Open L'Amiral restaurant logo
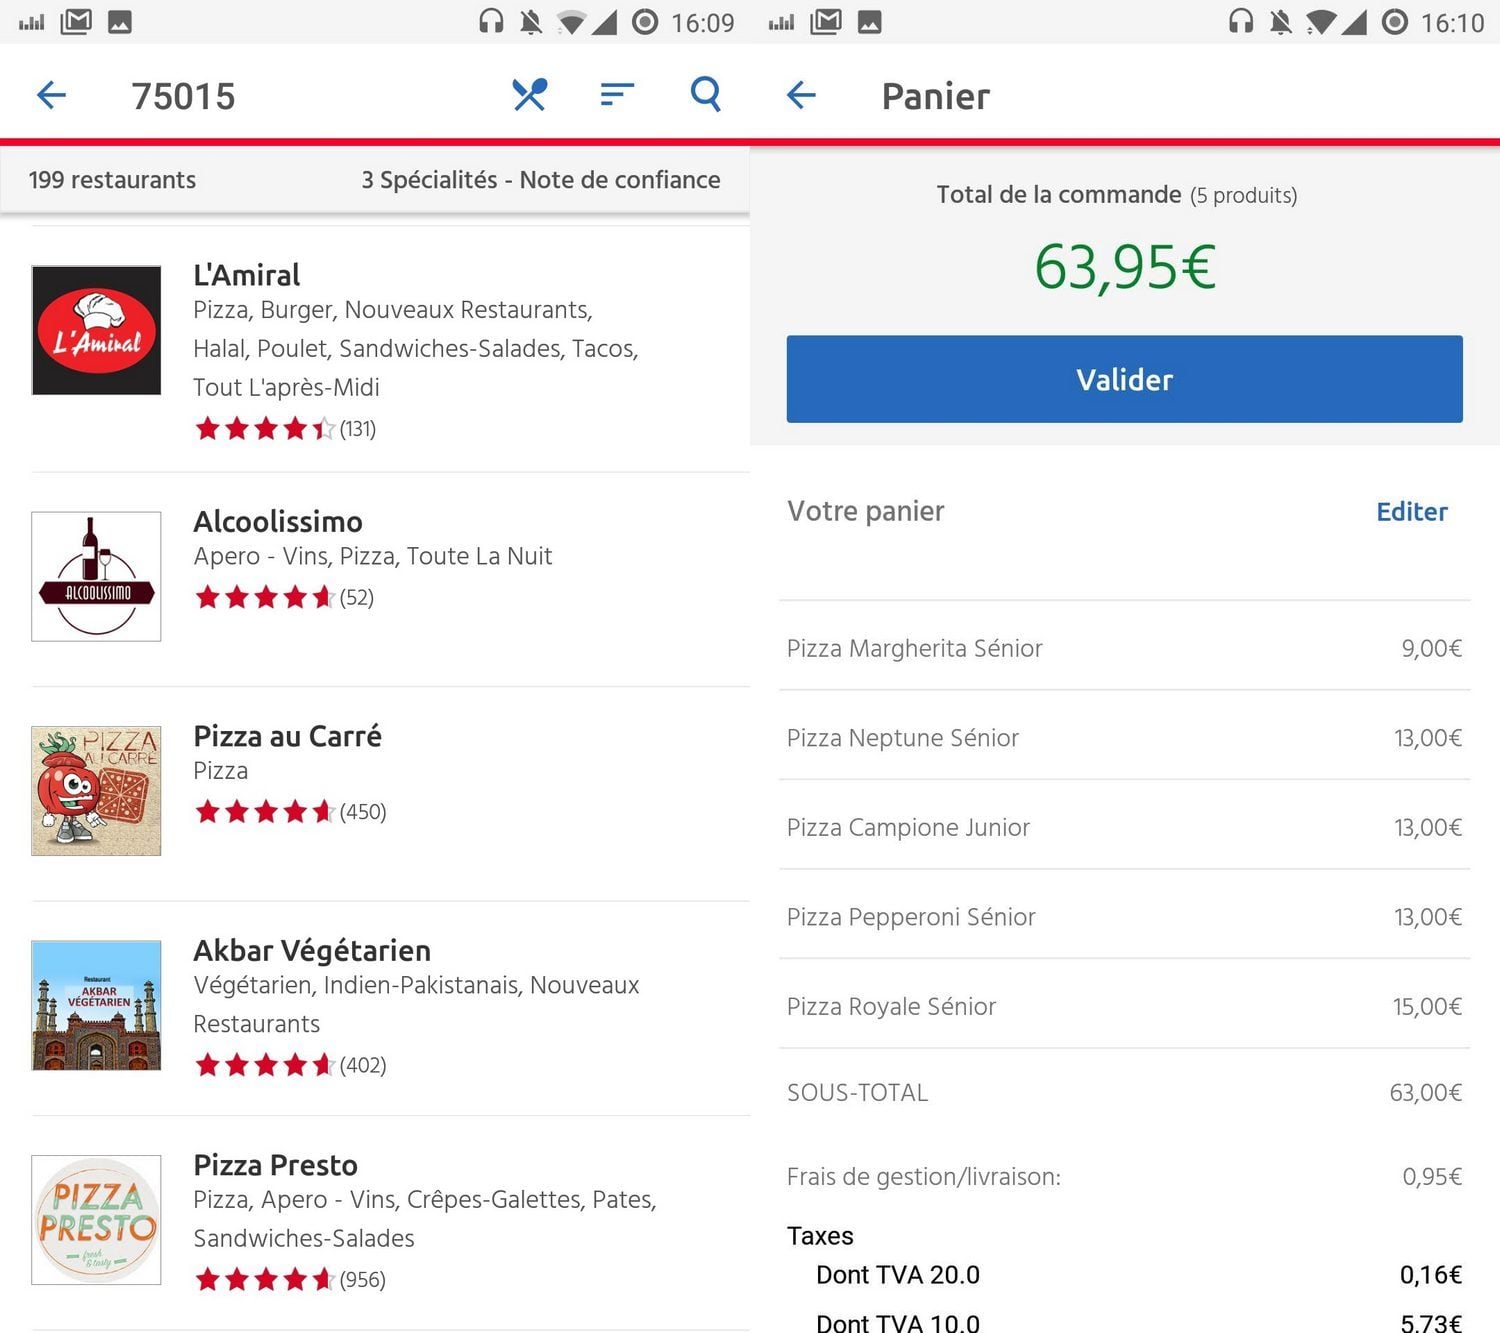Image resolution: width=1500 pixels, height=1333 pixels. [96, 330]
